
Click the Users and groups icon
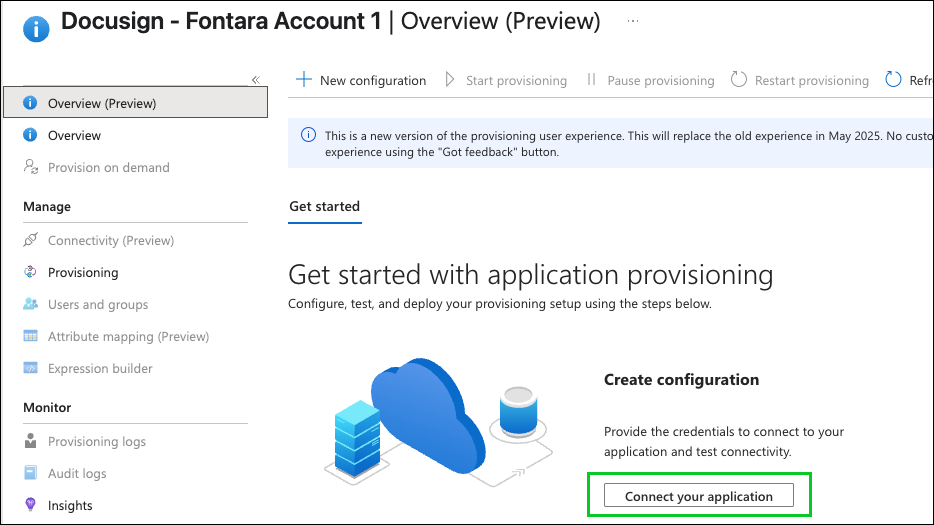pyautogui.click(x=30, y=304)
